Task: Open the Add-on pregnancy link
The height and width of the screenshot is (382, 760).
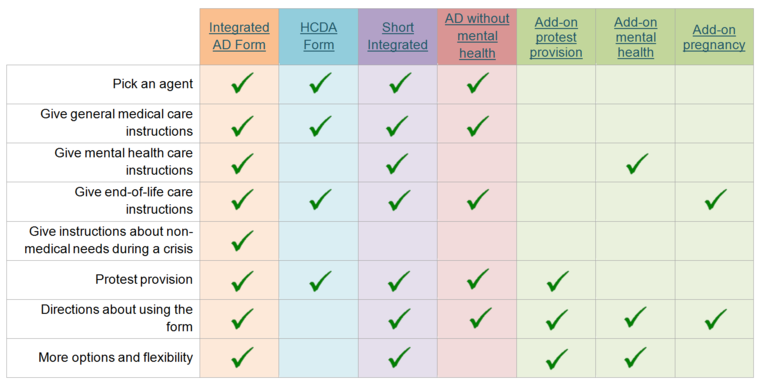Action: point(714,37)
